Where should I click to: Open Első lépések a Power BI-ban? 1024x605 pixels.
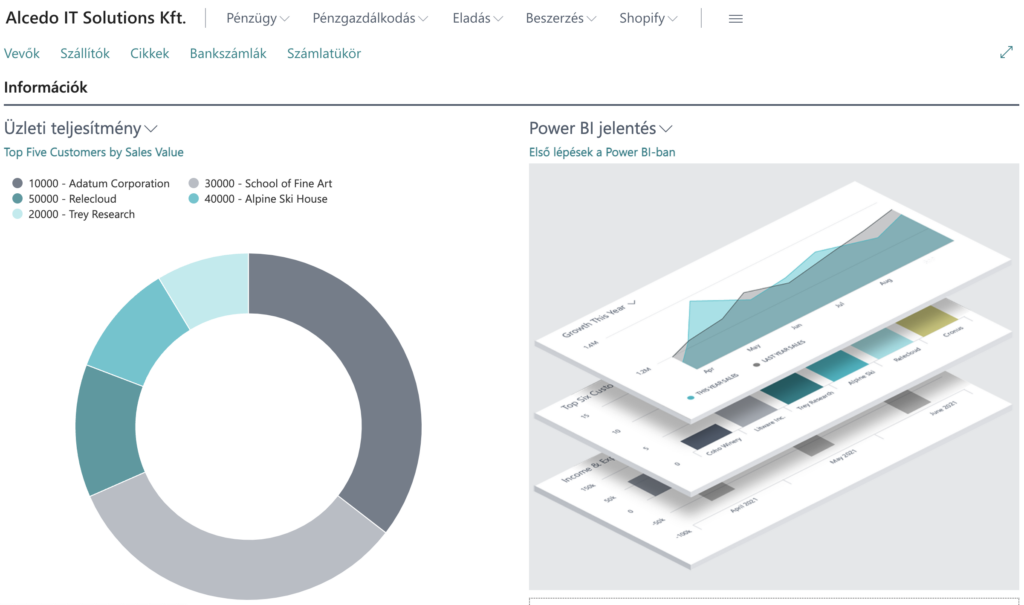pyautogui.click(x=602, y=151)
